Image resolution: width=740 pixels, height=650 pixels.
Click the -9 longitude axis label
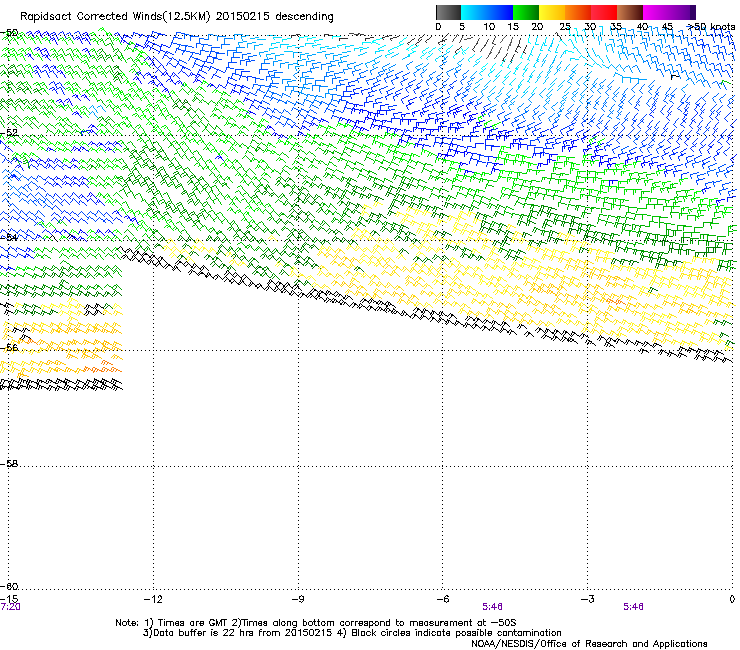coord(298,599)
